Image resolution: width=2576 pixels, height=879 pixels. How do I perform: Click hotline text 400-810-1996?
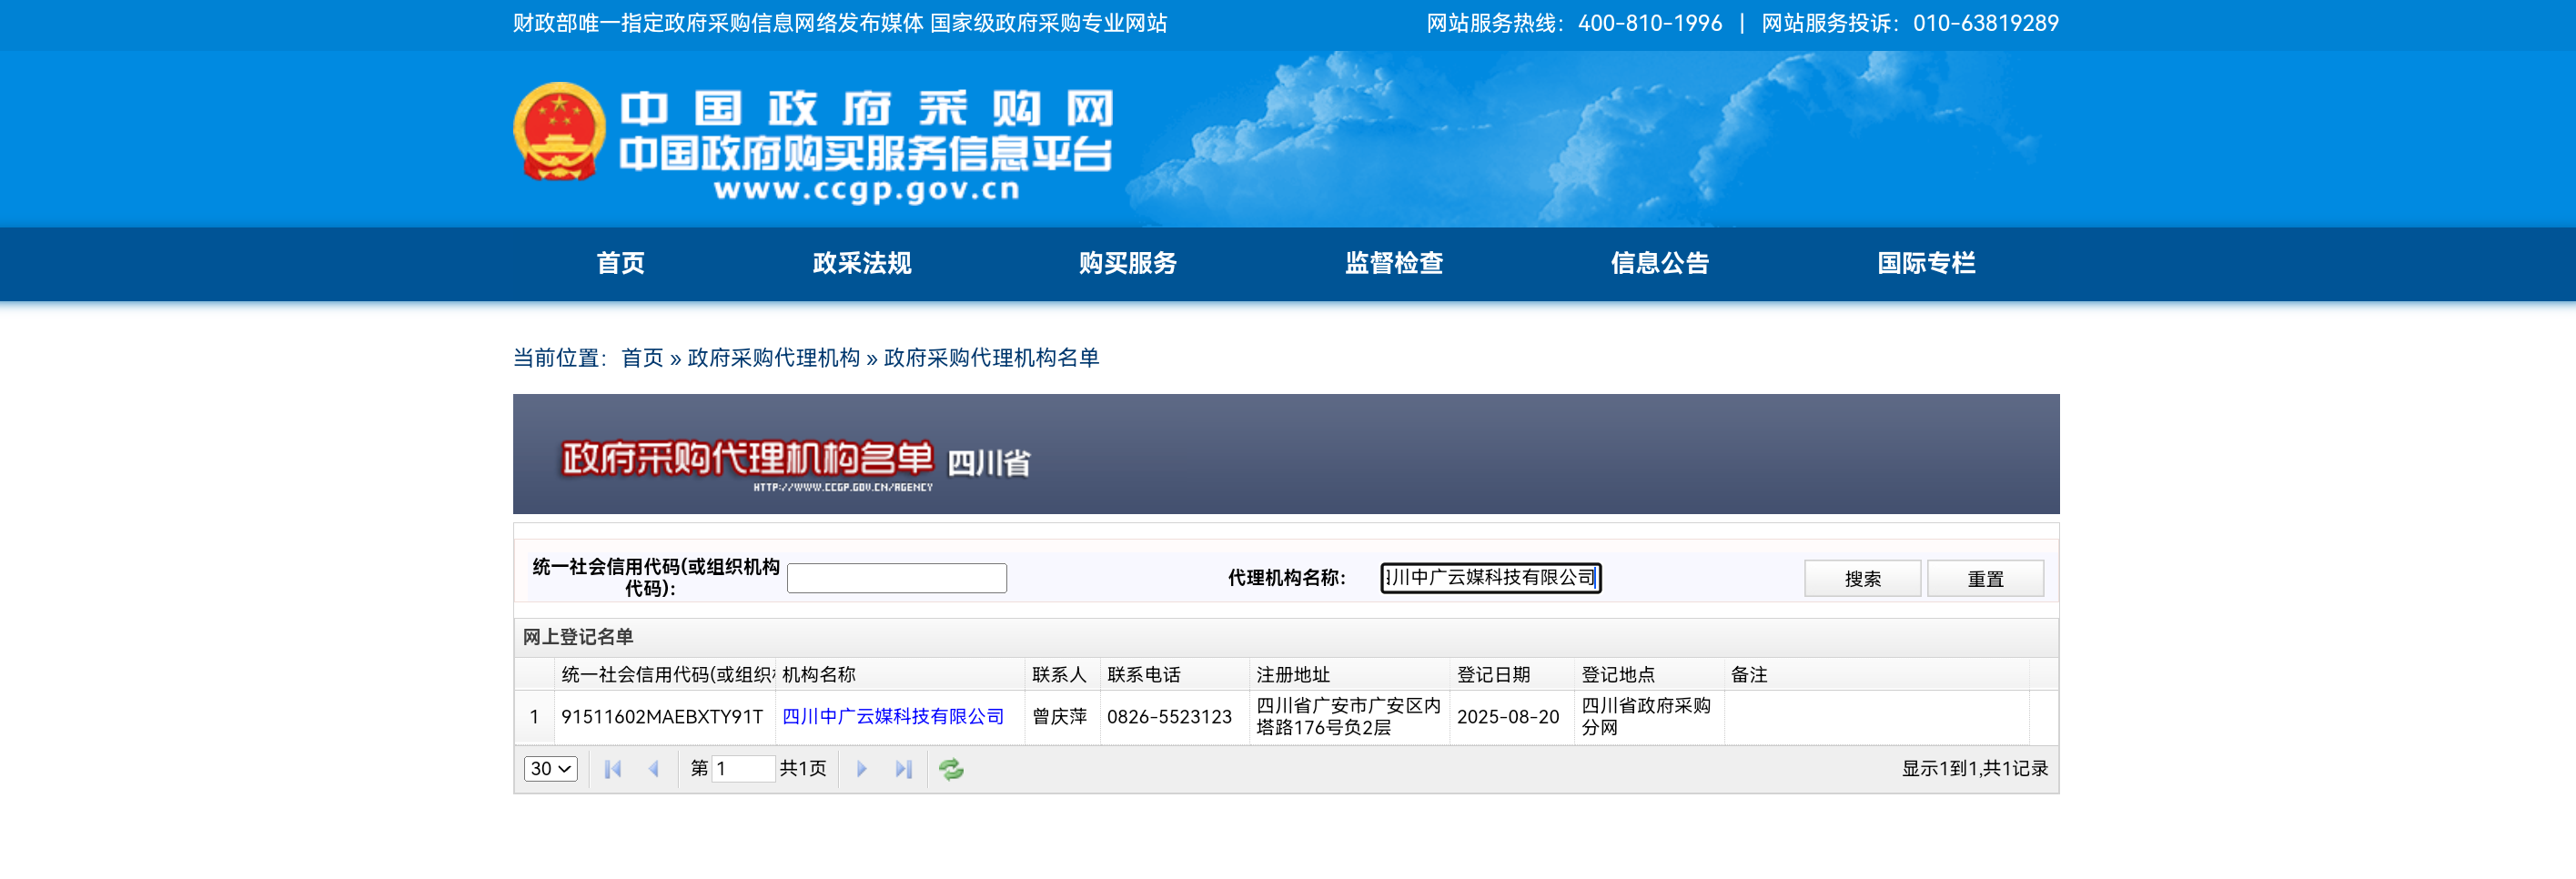[x=1650, y=23]
